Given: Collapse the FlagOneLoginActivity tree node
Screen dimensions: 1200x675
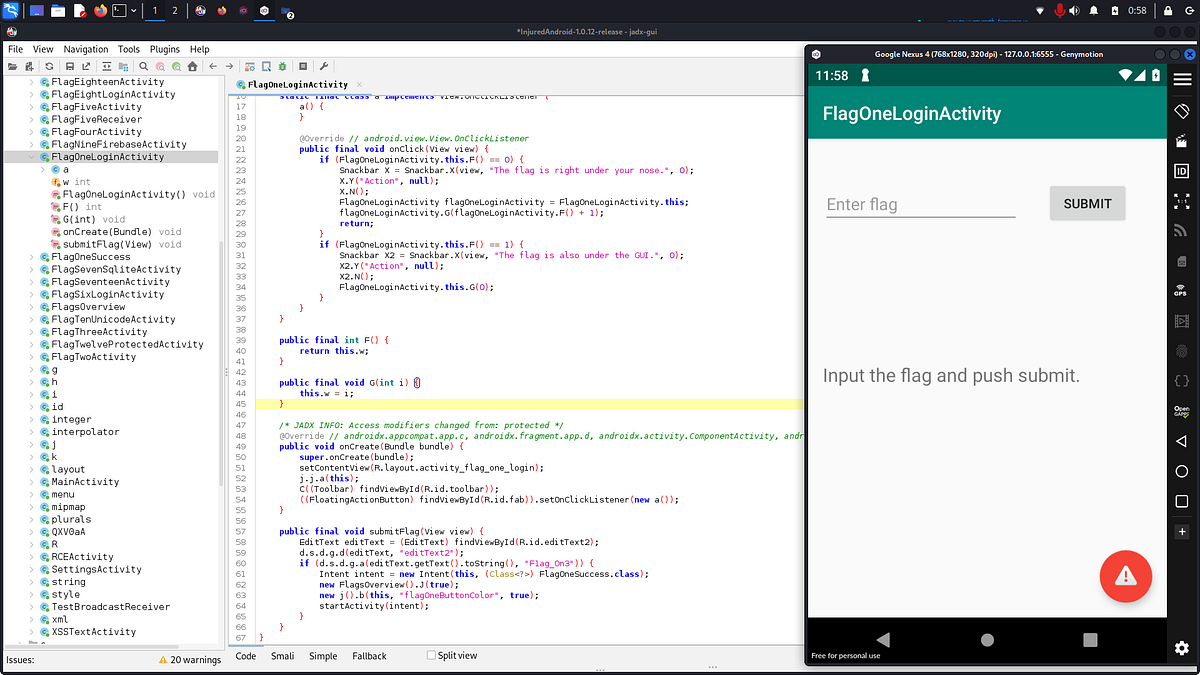Looking at the screenshot, I should [32, 156].
